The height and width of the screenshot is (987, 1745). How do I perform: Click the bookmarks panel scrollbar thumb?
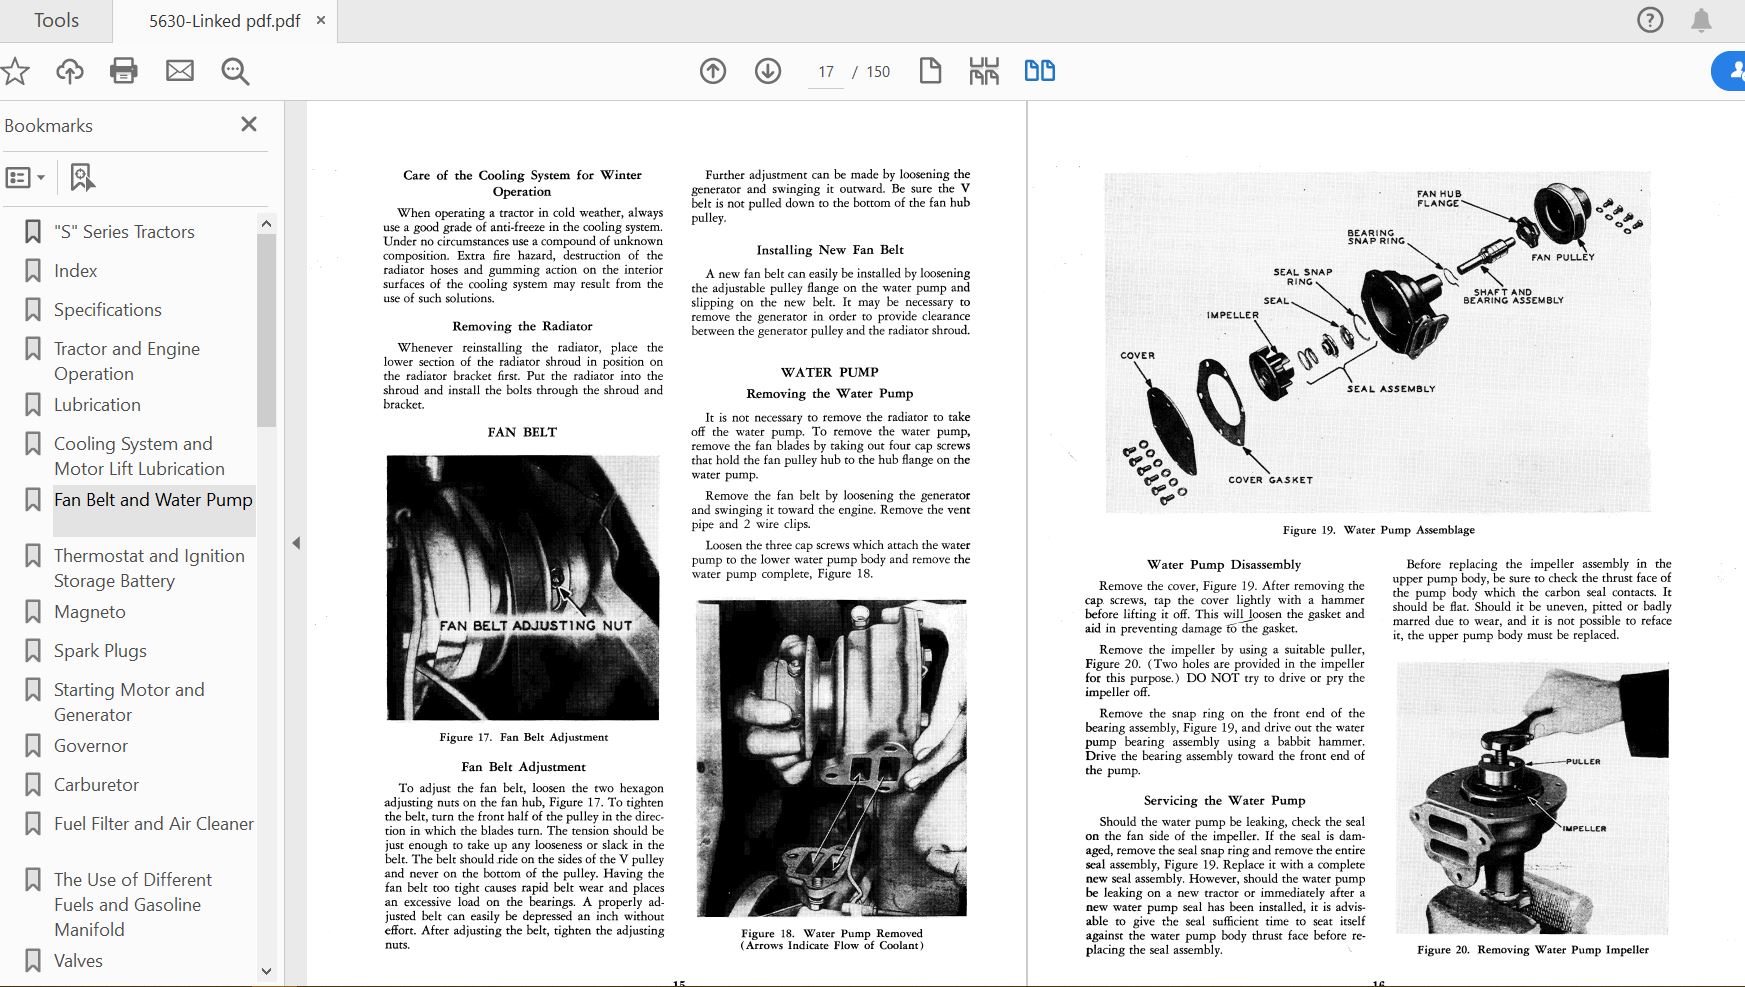266,330
